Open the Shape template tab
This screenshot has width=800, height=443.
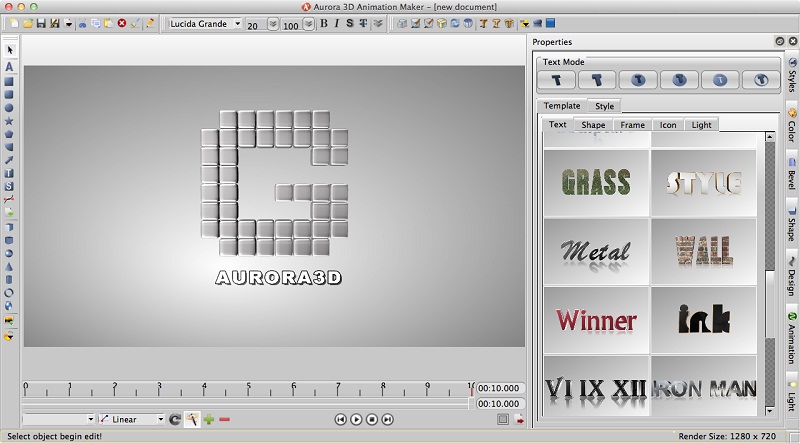point(593,125)
